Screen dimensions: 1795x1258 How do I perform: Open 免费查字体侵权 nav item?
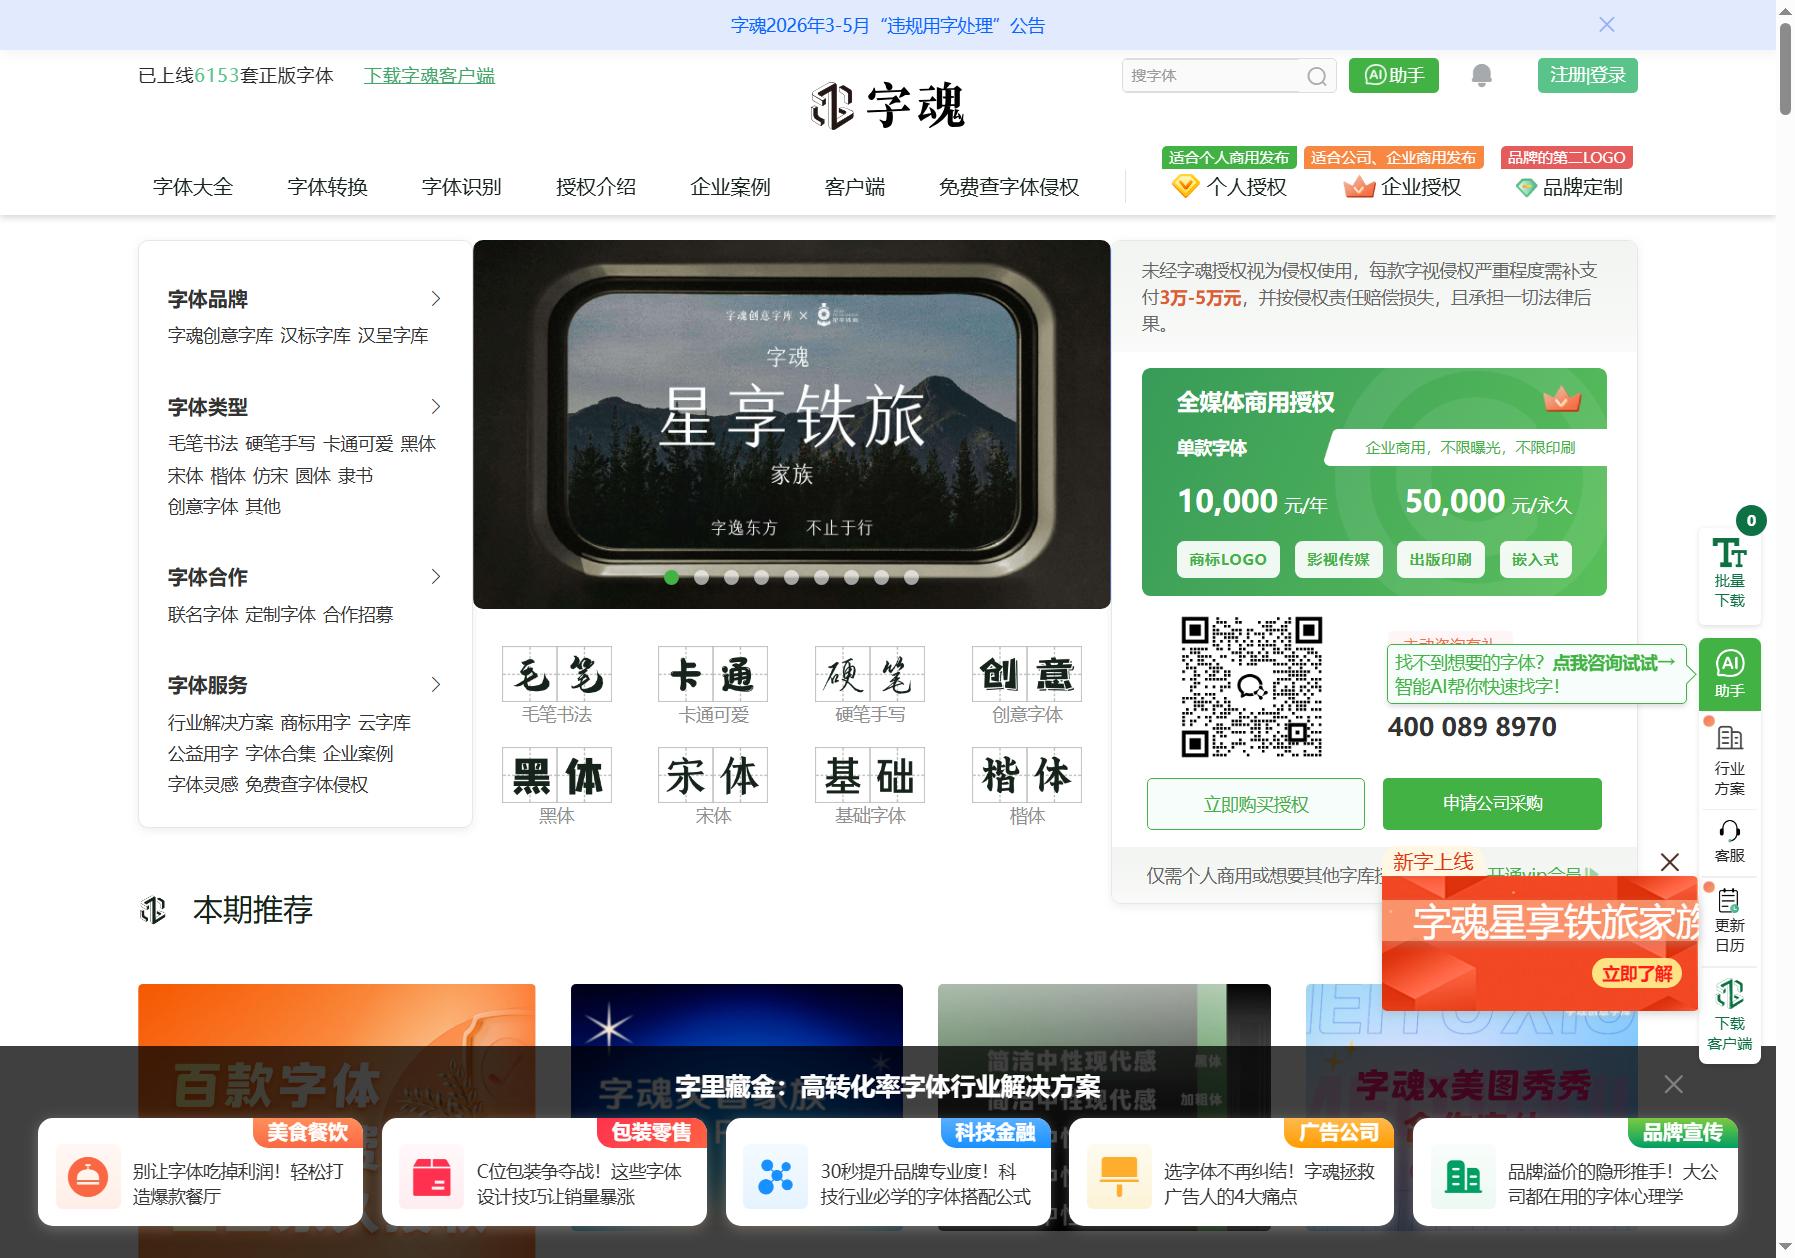tap(1009, 187)
